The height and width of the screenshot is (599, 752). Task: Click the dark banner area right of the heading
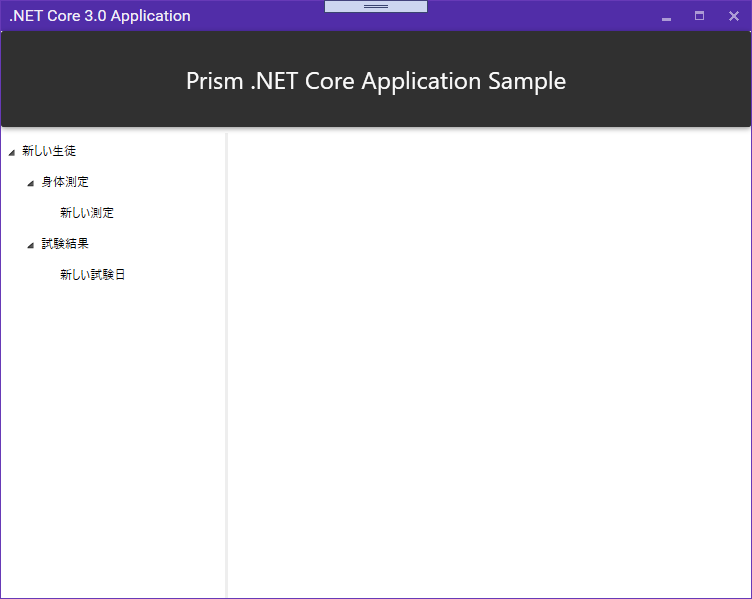658,80
